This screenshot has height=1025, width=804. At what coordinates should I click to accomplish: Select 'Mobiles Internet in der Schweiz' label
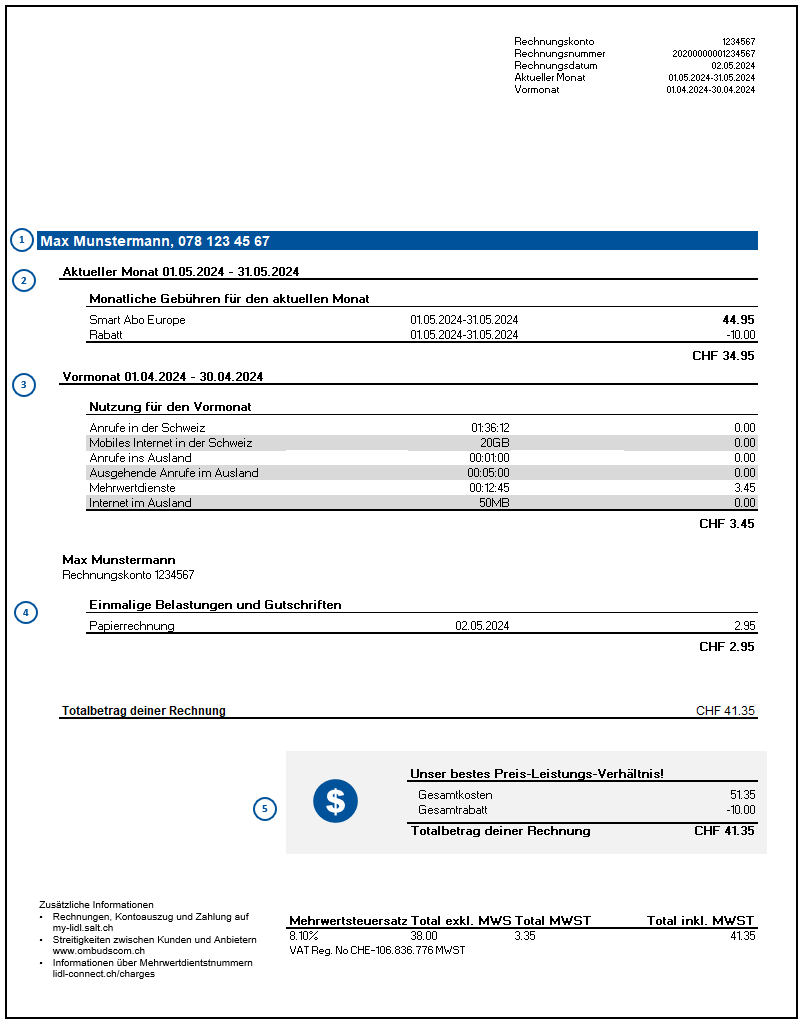[x=171, y=443]
